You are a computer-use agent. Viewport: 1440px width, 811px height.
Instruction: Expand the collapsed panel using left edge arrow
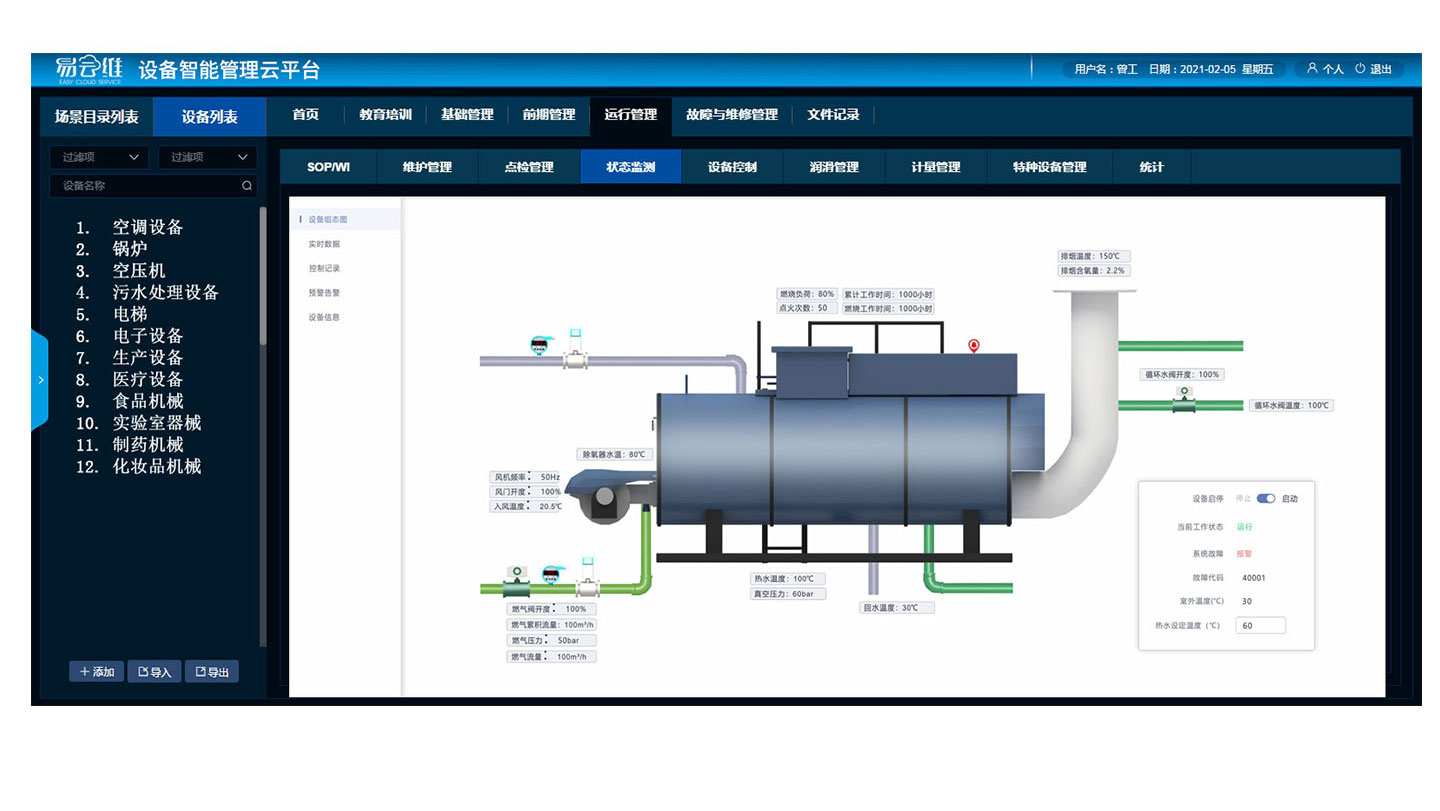click(x=40, y=380)
